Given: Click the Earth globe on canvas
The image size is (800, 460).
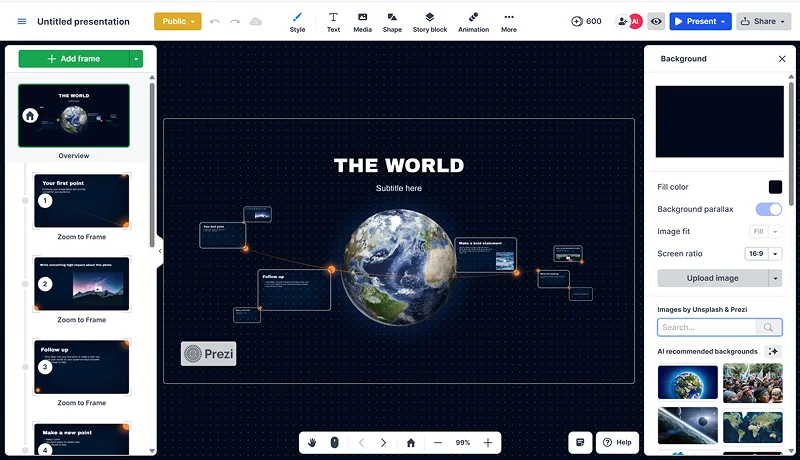Looking at the screenshot, I should click(x=398, y=267).
